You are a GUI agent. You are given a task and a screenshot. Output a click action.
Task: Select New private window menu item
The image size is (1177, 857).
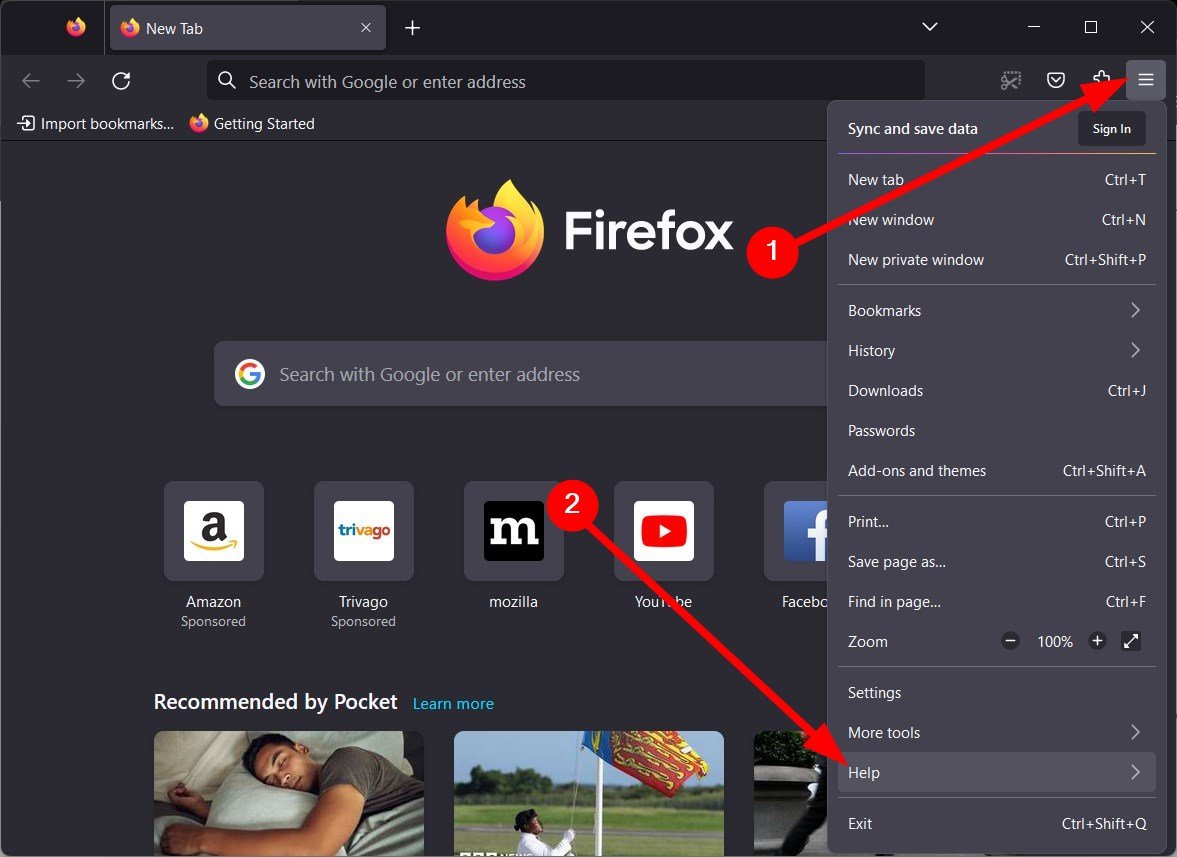pyautogui.click(x=996, y=260)
